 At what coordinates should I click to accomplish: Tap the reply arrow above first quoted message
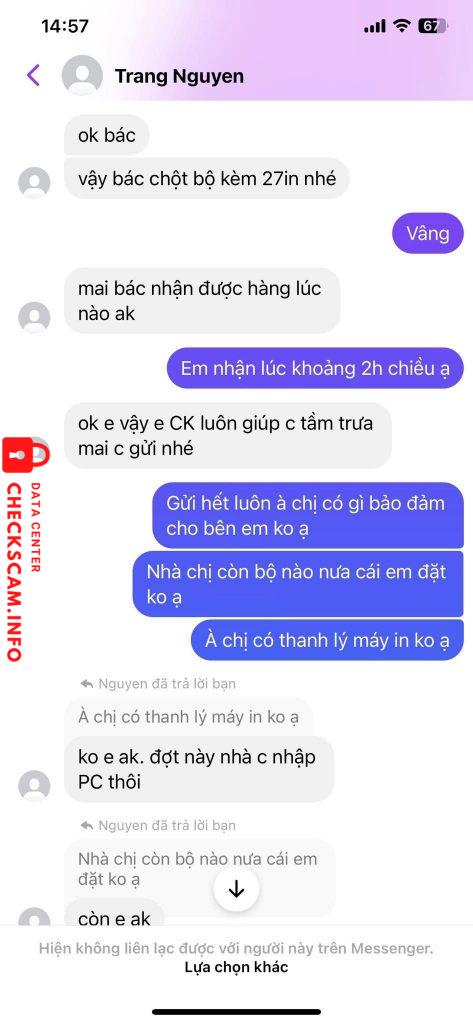pyautogui.click(x=87, y=684)
